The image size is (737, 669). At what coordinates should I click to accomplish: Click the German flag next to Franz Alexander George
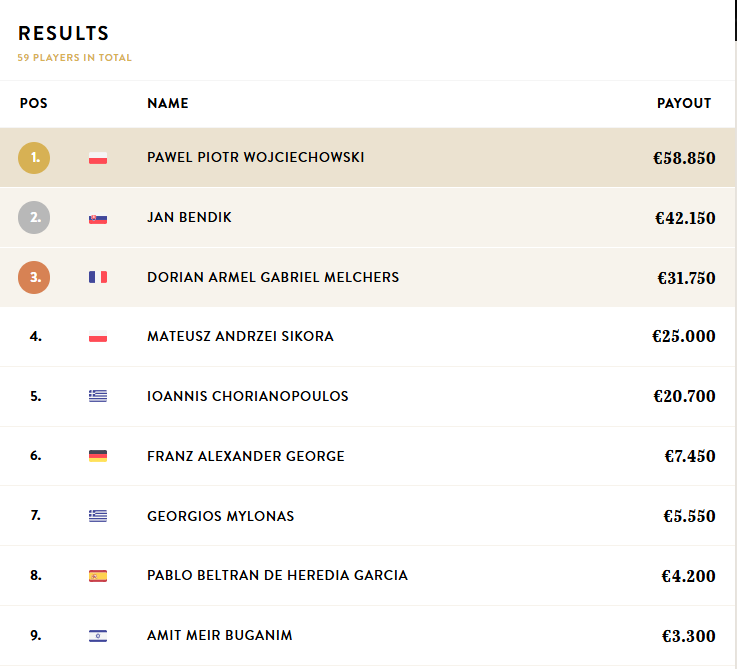[x=98, y=456]
